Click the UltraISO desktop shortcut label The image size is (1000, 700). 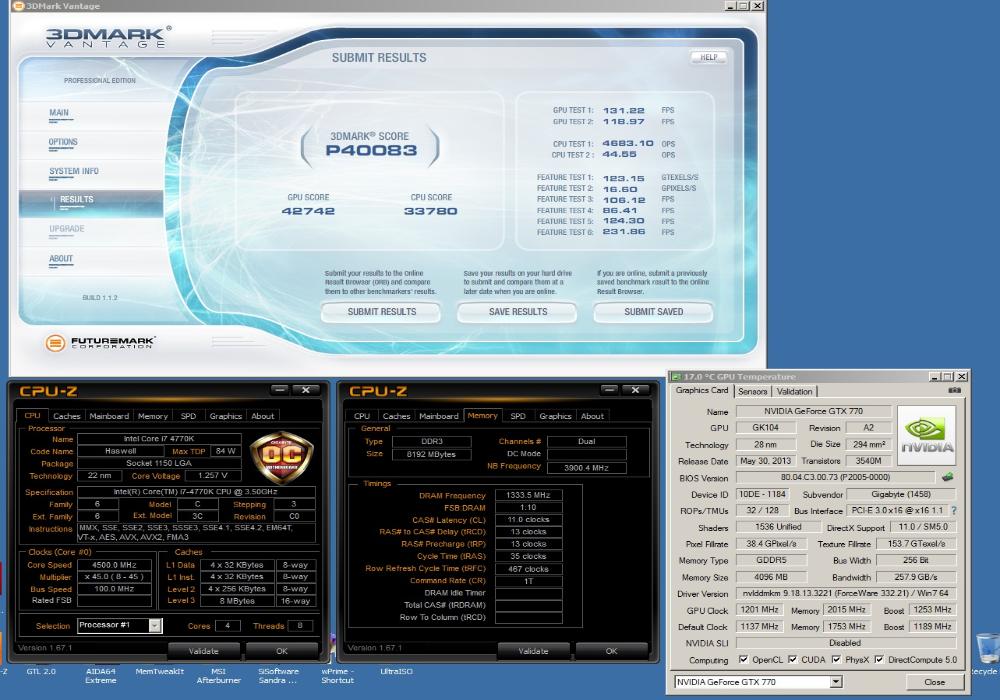(396, 671)
